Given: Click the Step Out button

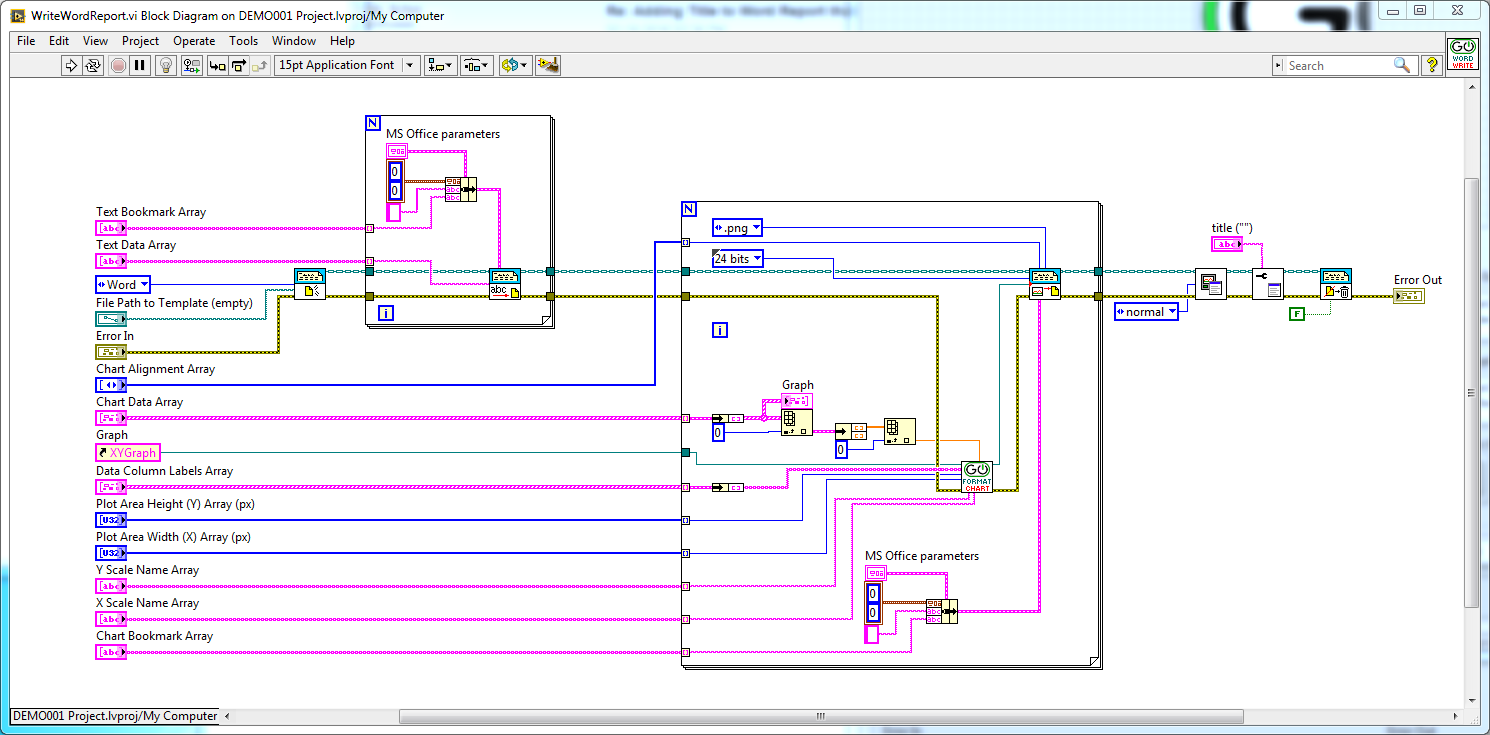Looking at the screenshot, I should [x=260, y=65].
